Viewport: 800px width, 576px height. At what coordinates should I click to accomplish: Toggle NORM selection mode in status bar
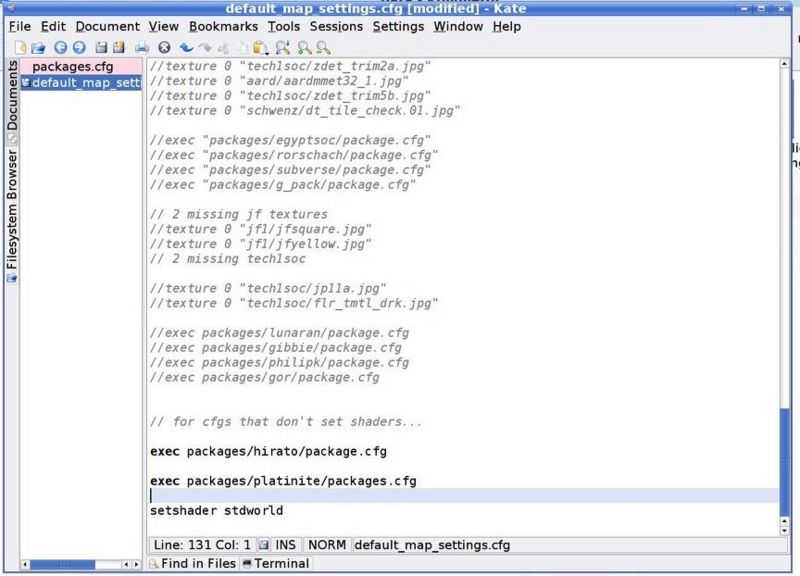coord(327,545)
